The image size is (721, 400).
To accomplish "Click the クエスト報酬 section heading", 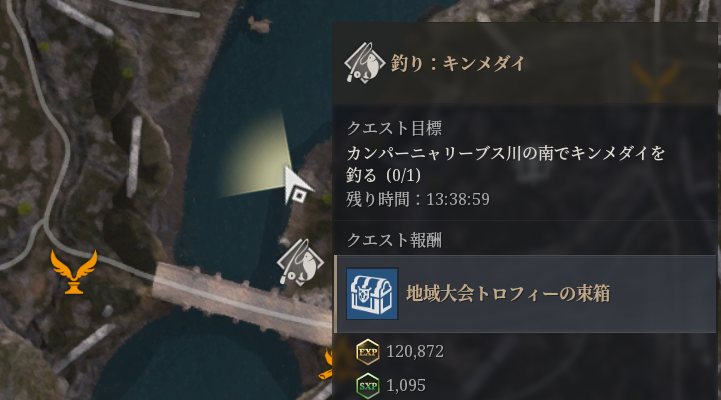I will (x=394, y=240).
